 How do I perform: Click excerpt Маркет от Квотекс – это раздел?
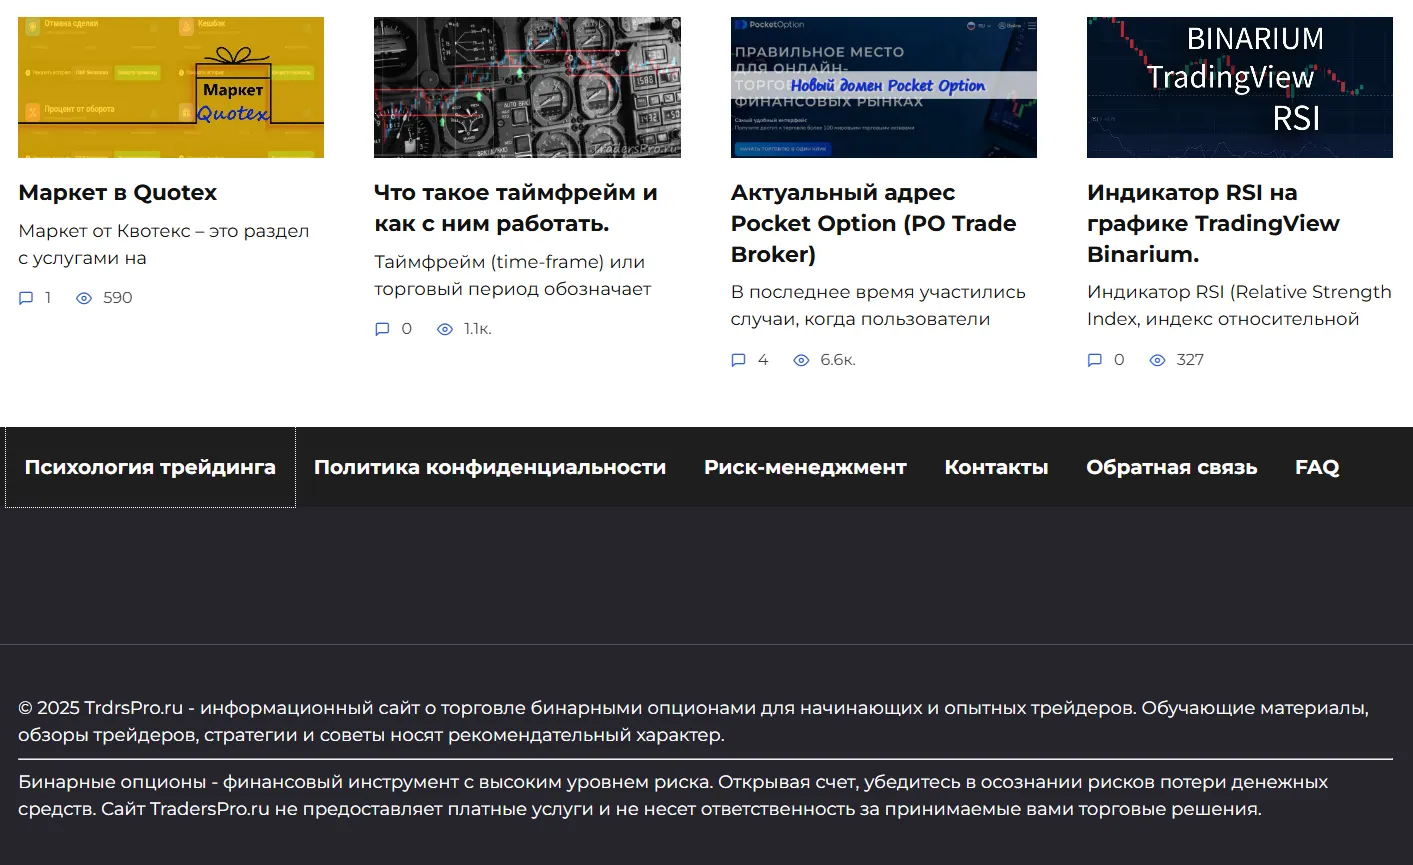[x=164, y=244]
